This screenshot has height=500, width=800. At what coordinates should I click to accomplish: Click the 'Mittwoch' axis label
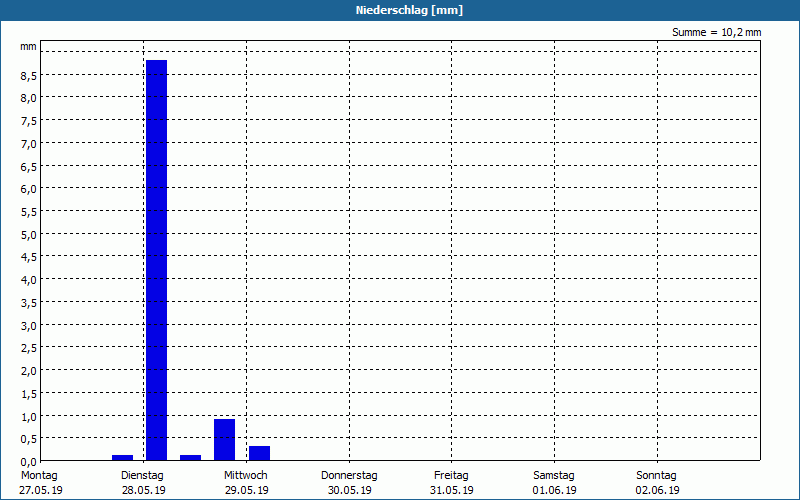pyautogui.click(x=245, y=476)
